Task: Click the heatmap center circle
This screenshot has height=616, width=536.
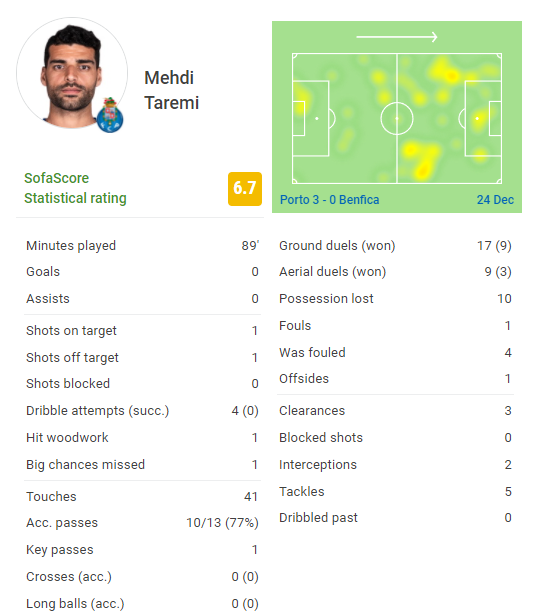Action: click(397, 118)
